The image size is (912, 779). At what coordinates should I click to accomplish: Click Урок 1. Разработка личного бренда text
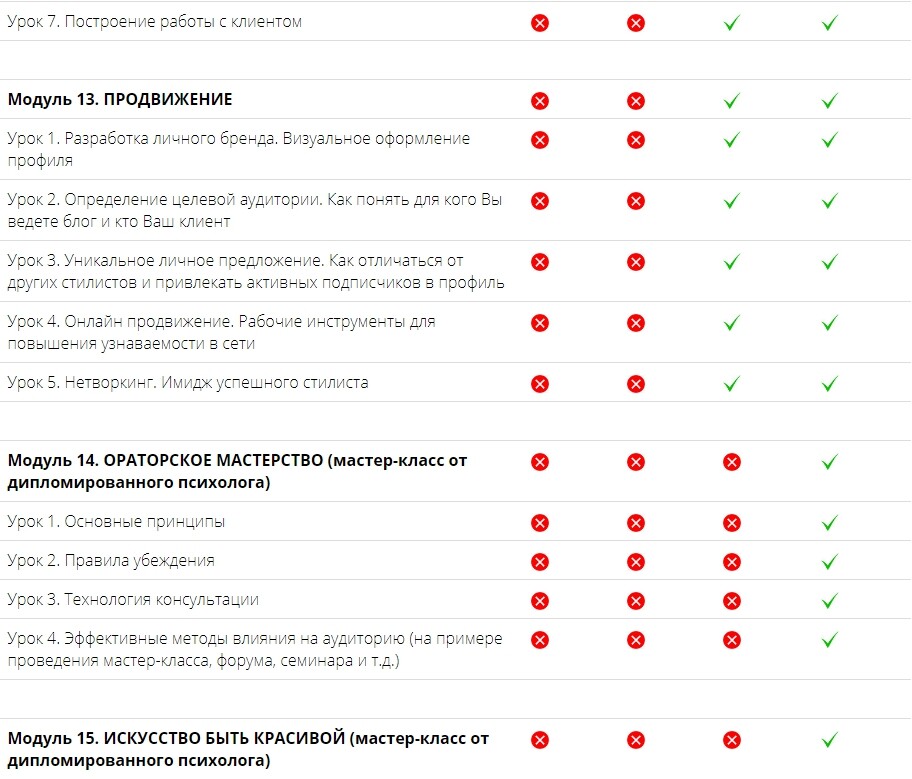tap(238, 149)
